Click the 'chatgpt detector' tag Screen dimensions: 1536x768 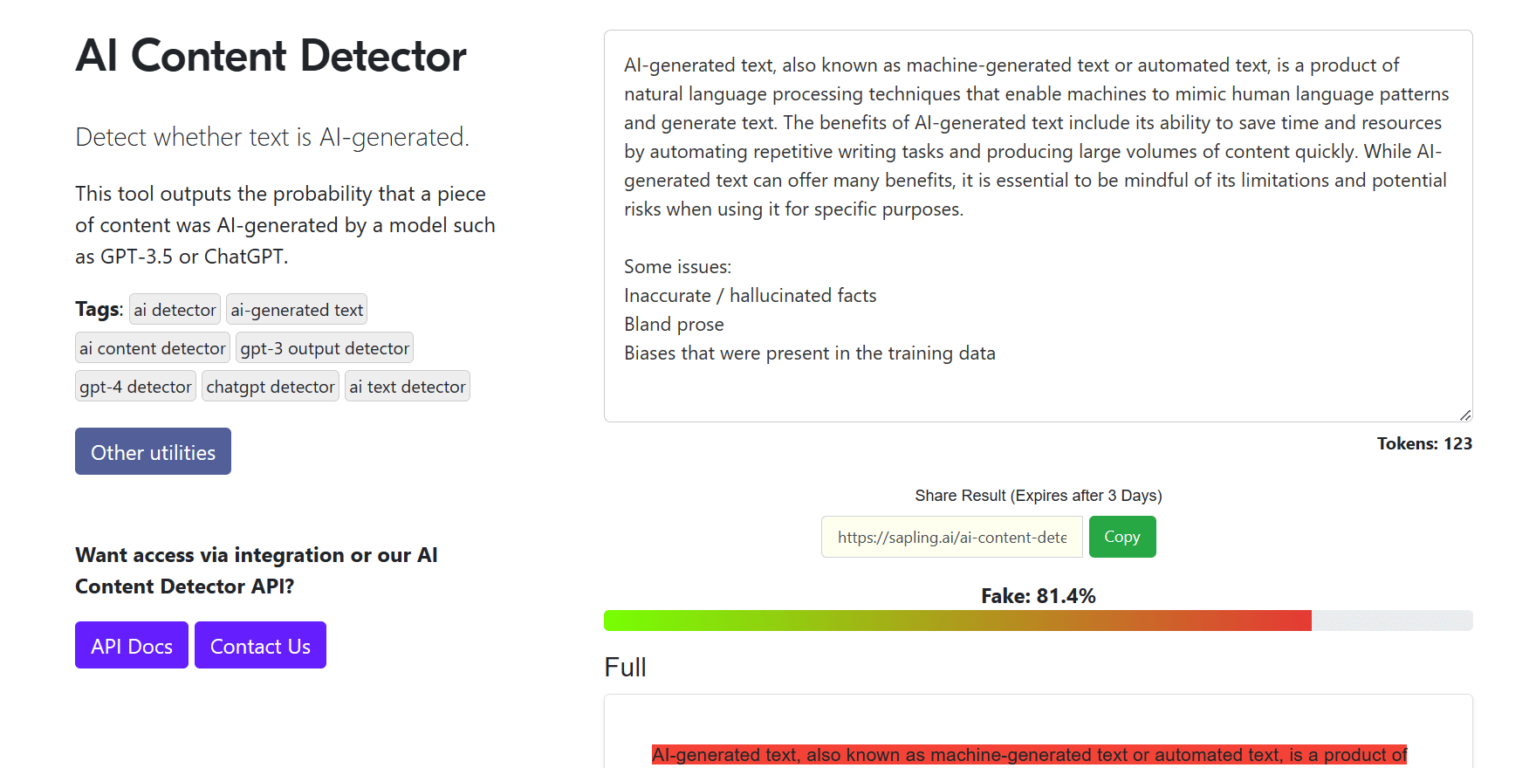[270, 386]
